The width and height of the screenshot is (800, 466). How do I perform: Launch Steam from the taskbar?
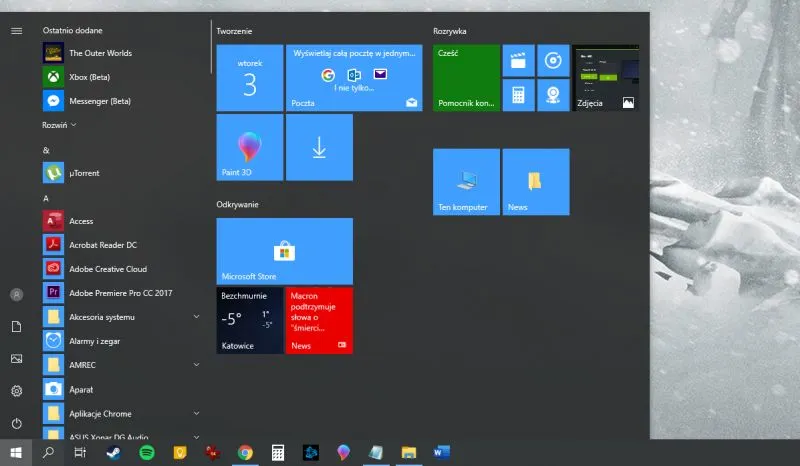(x=113, y=453)
